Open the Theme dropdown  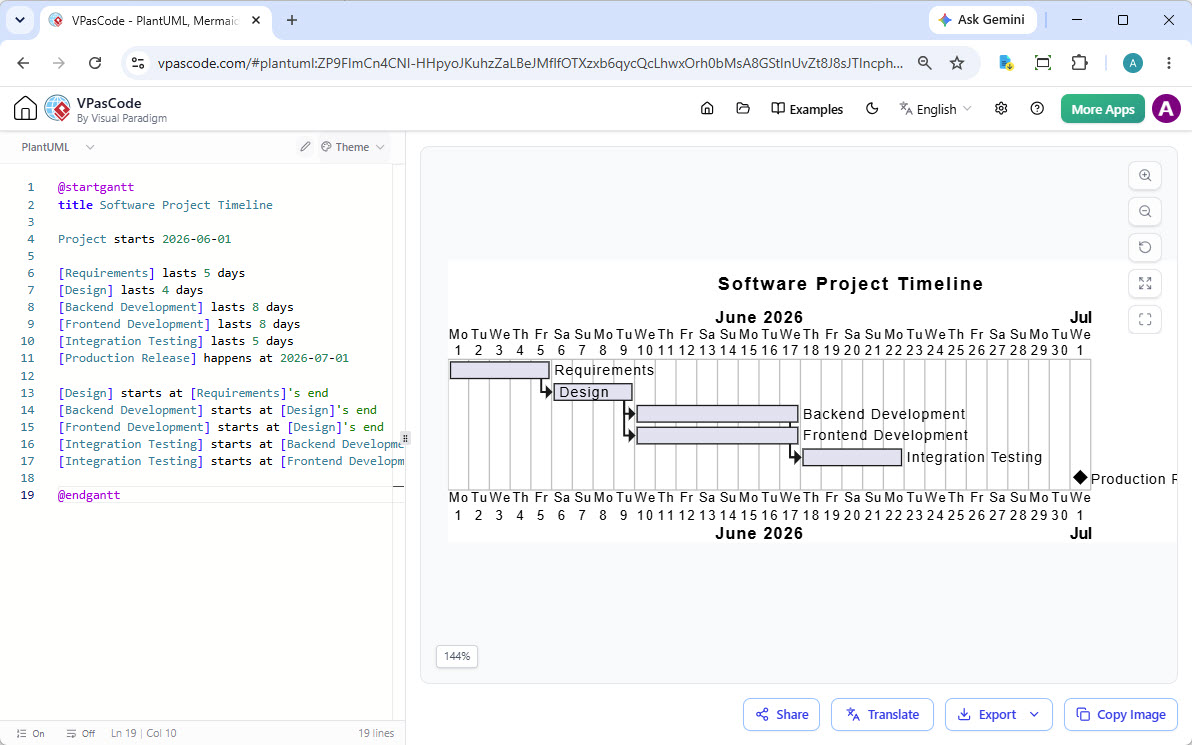(353, 147)
